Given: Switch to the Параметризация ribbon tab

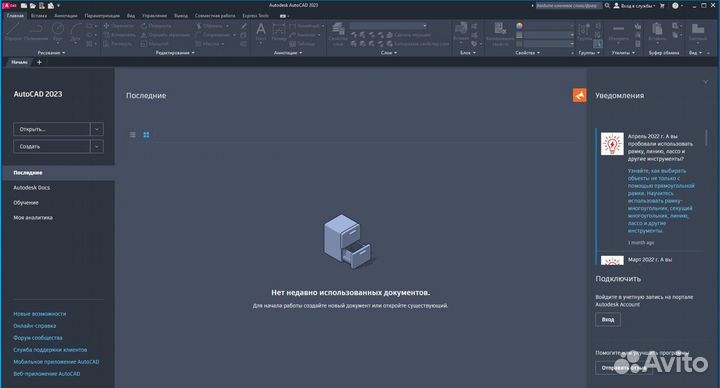Looking at the screenshot, I should [x=102, y=16].
